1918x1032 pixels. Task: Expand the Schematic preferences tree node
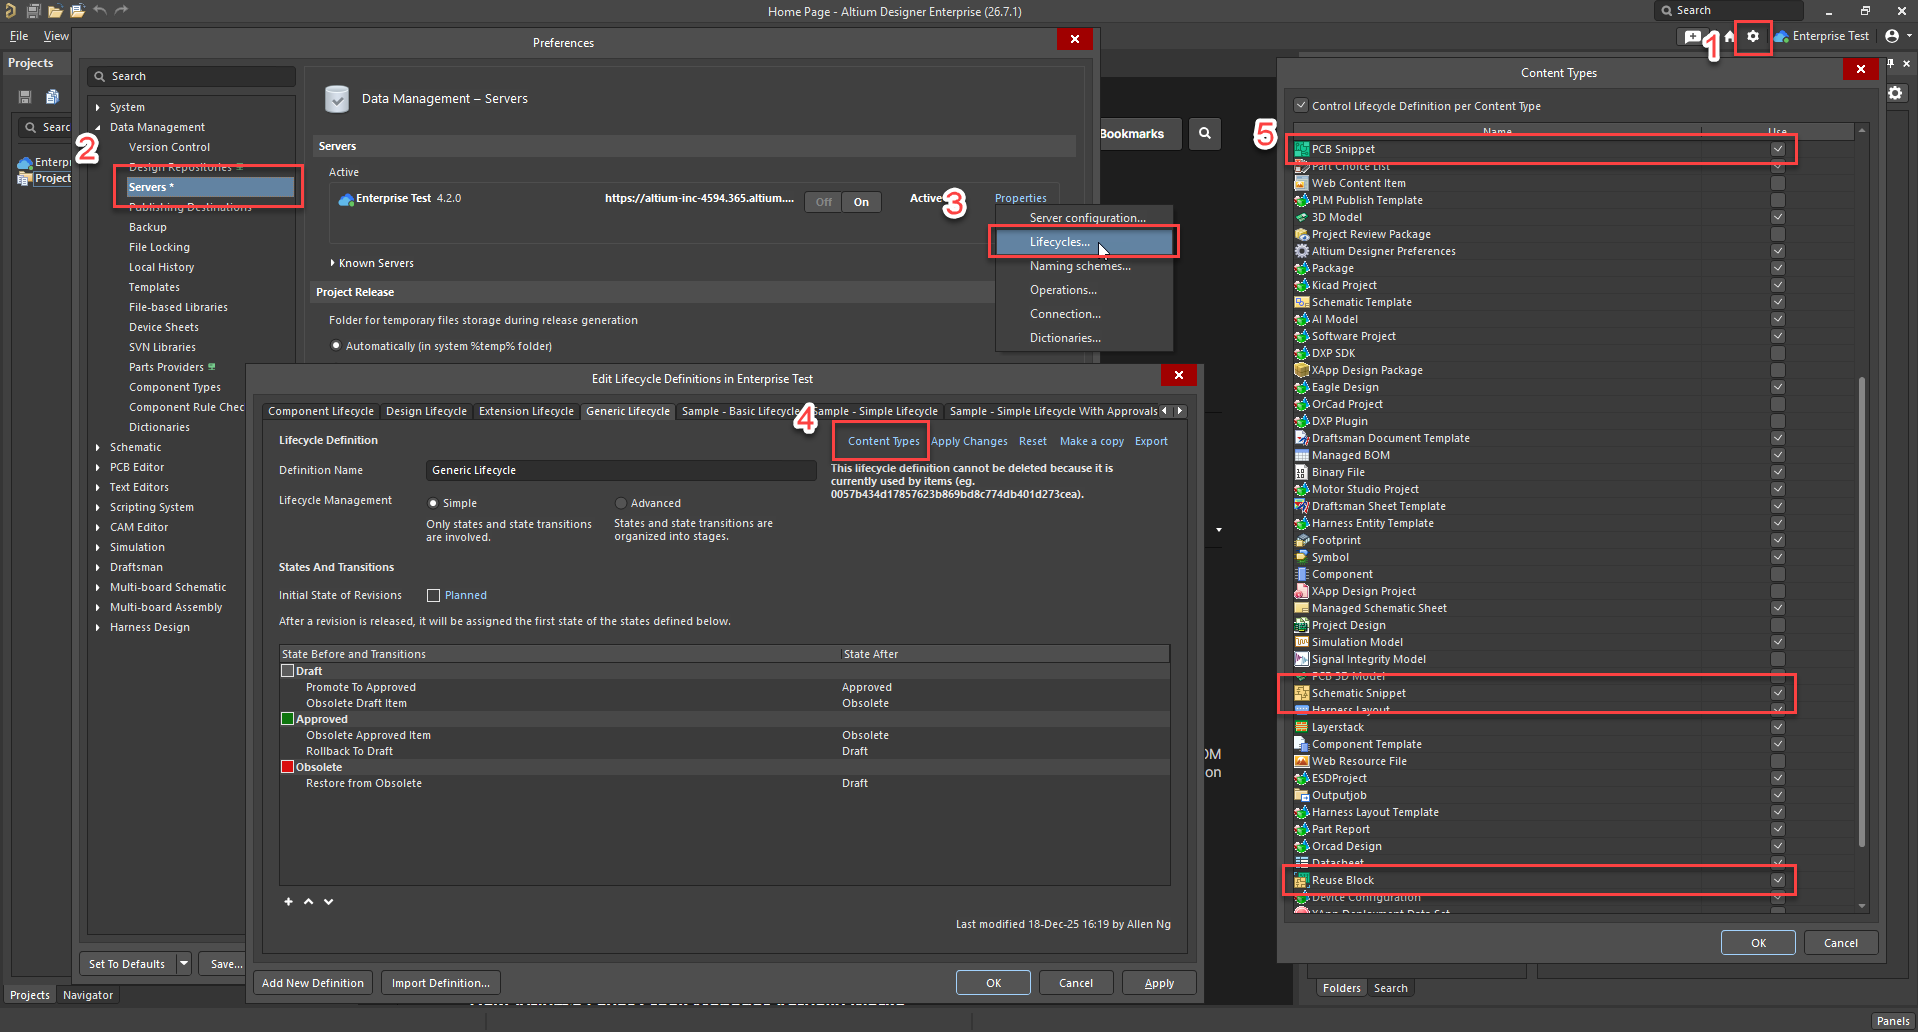(x=98, y=447)
